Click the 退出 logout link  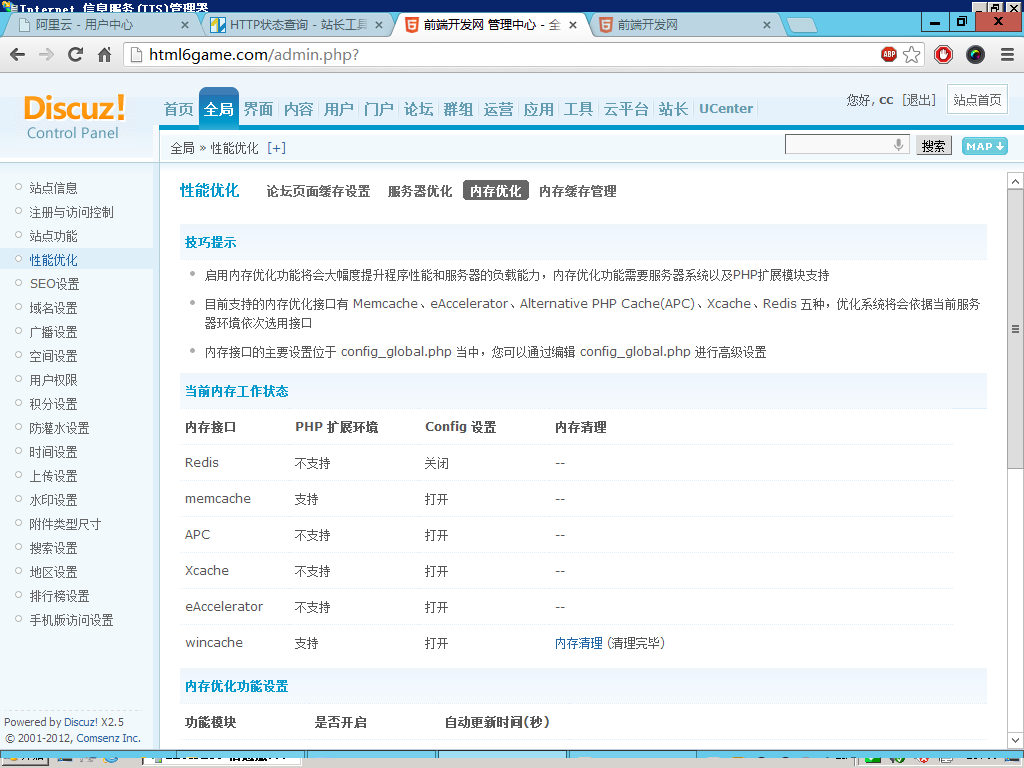pos(919,100)
